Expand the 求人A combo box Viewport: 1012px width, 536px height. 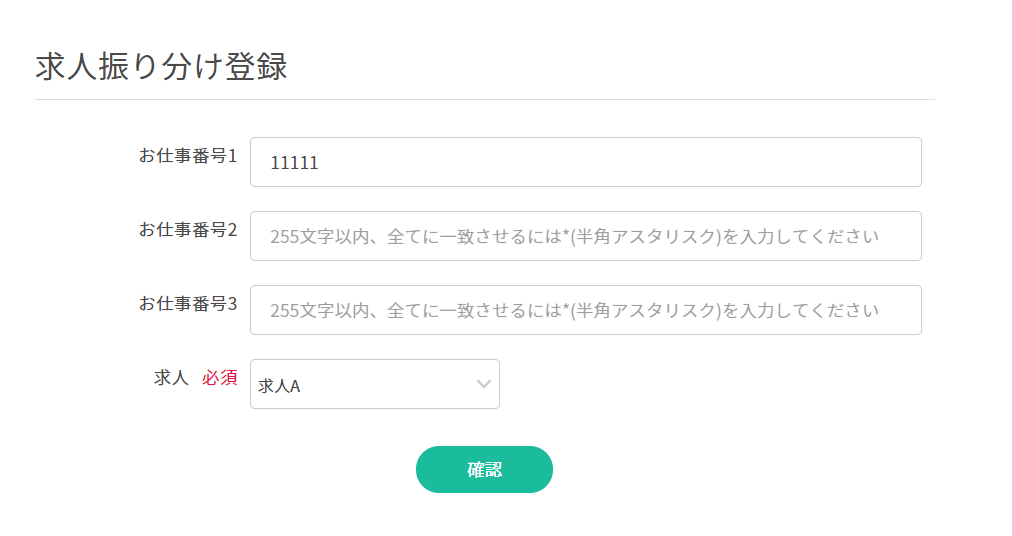374,384
